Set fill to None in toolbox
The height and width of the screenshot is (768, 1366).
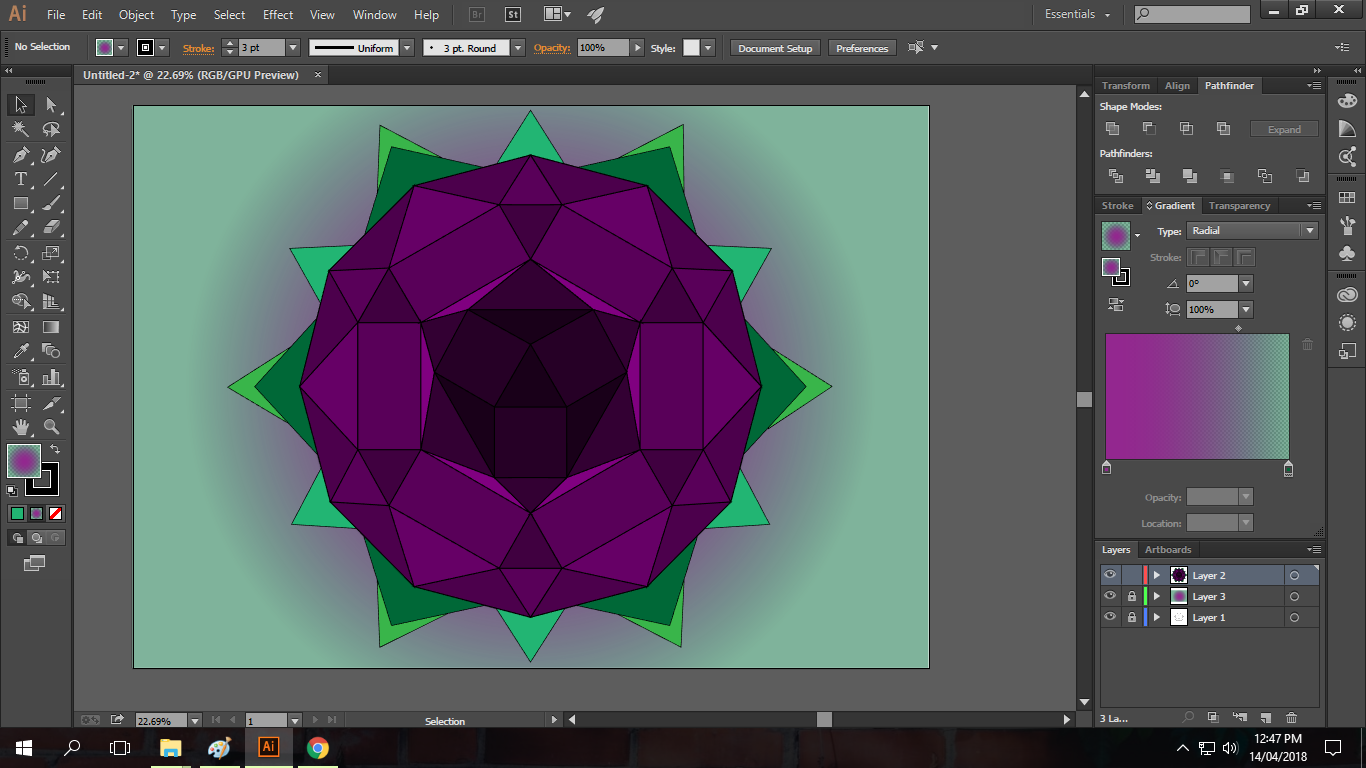pos(56,513)
